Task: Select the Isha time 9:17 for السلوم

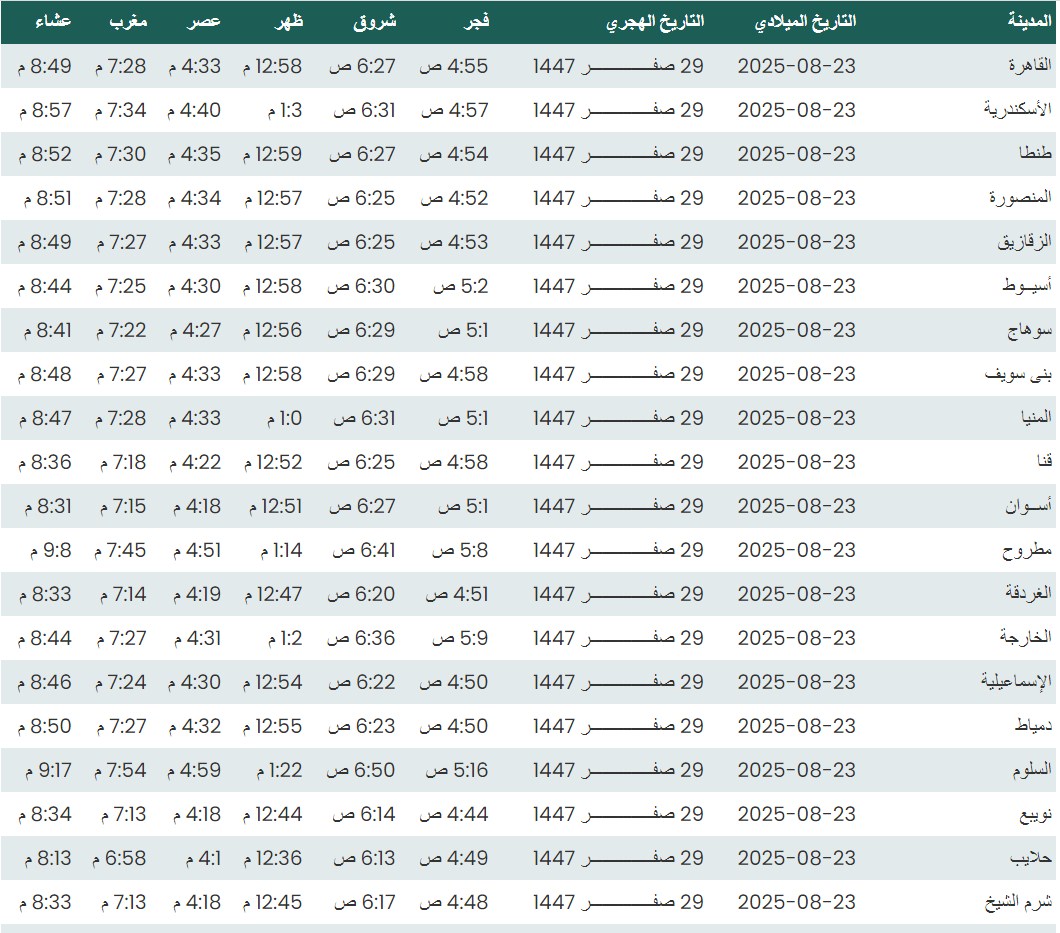Action: coord(45,770)
